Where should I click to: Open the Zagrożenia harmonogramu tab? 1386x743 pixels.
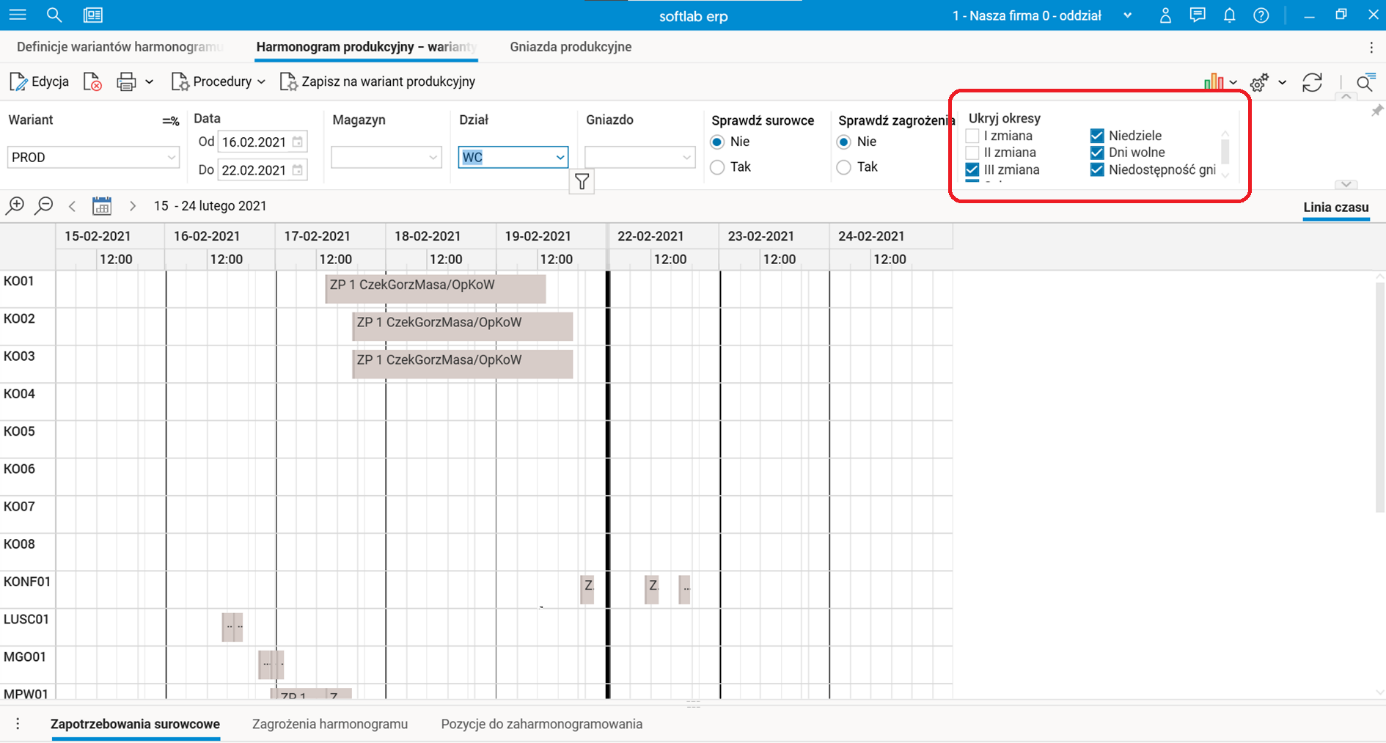pyautogui.click(x=330, y=724)
